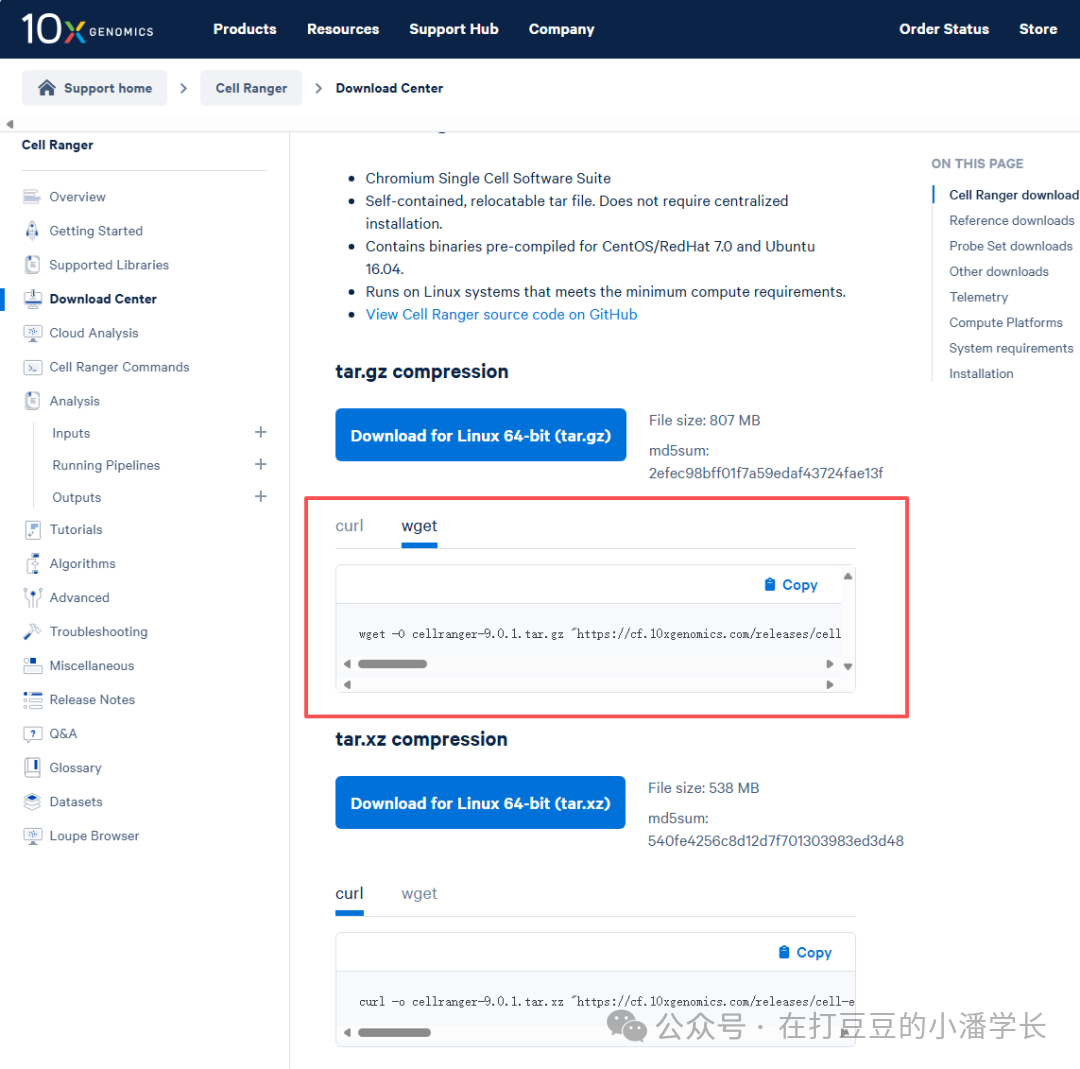1080x1069 pixels.
Task: Expand the Outputs section with plus
Action: coord(260,497)
